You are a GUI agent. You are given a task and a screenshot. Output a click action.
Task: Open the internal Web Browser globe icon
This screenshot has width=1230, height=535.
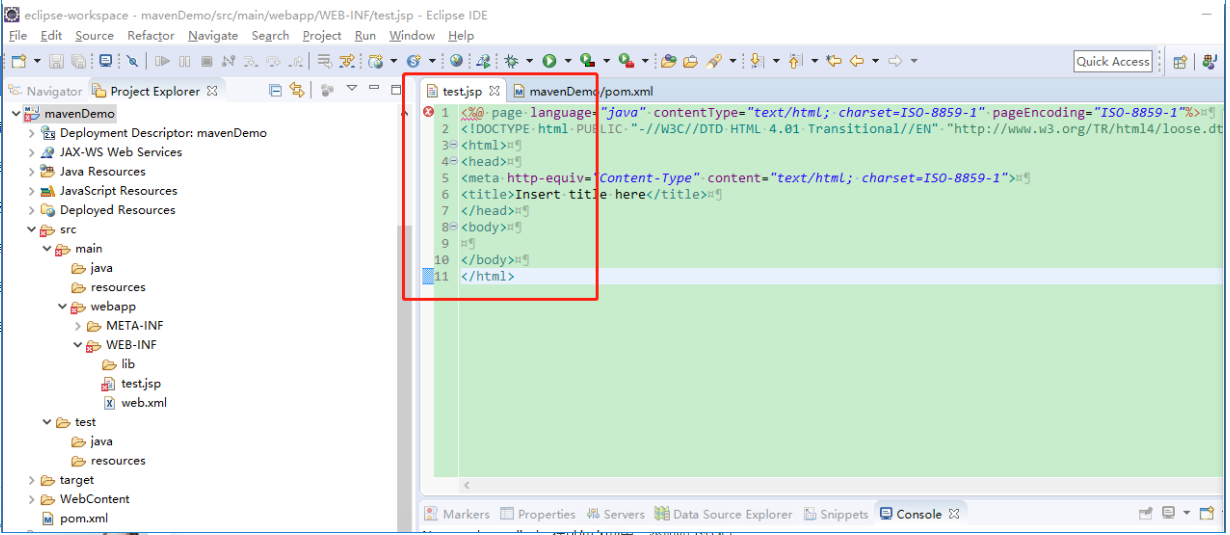coord(456,61)
